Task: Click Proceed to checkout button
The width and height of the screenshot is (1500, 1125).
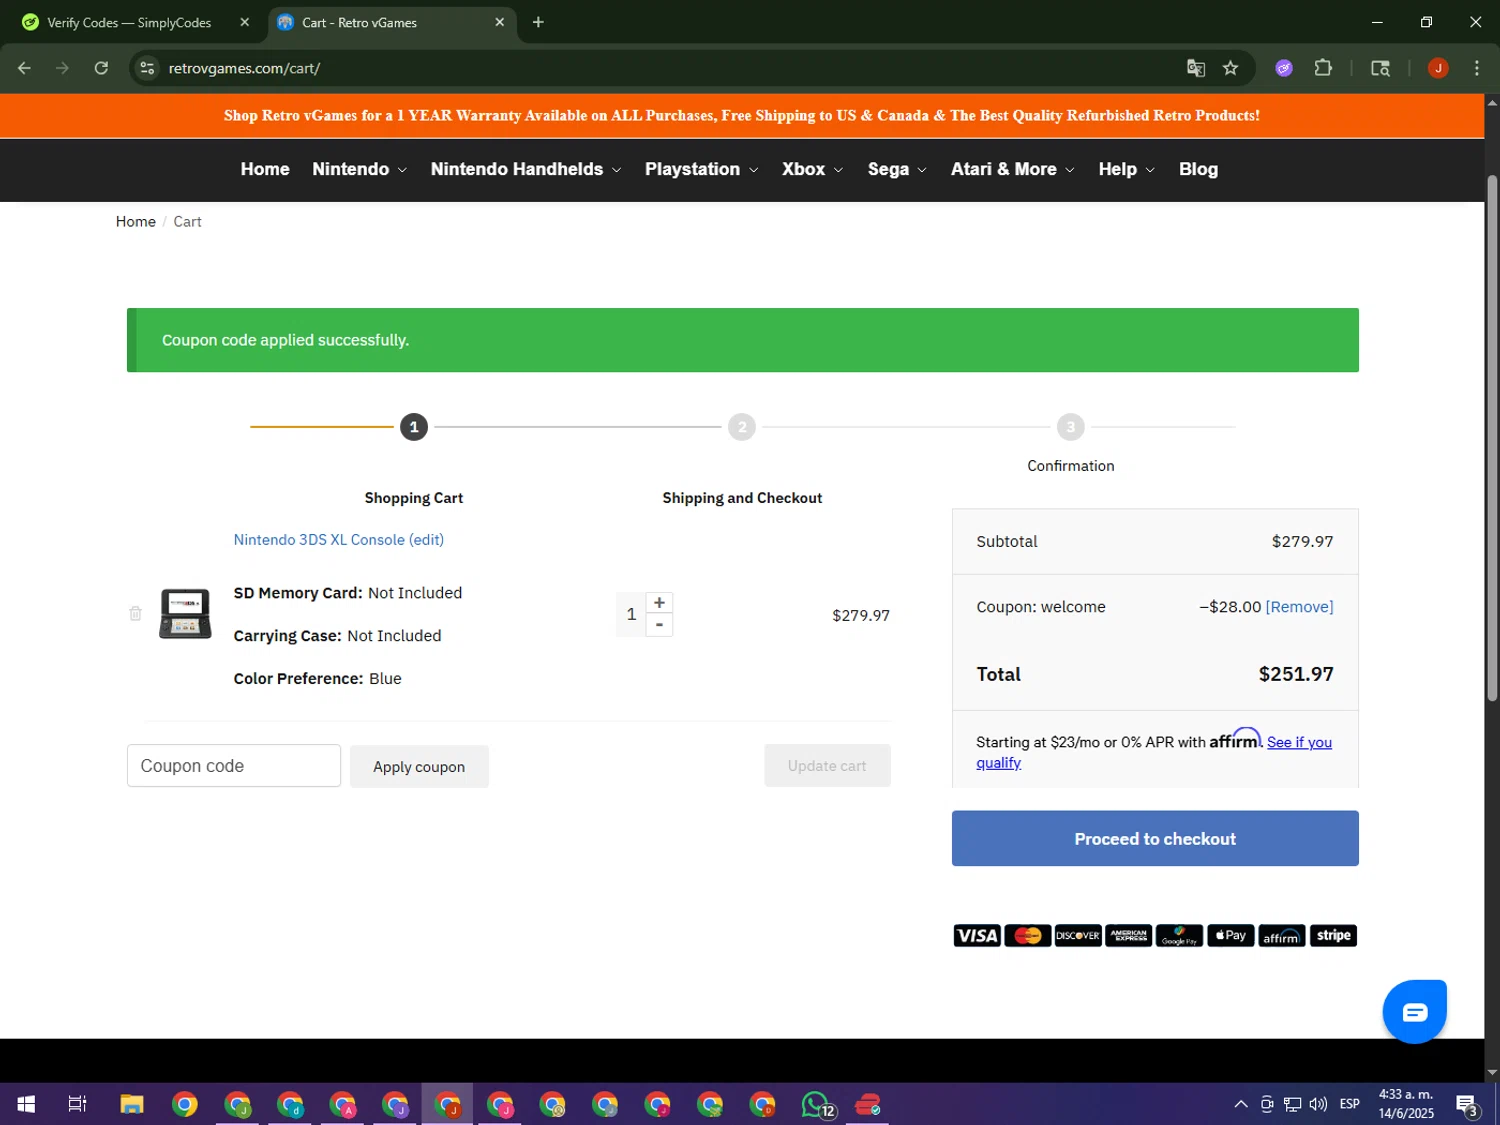Action: coord(1155,839)
